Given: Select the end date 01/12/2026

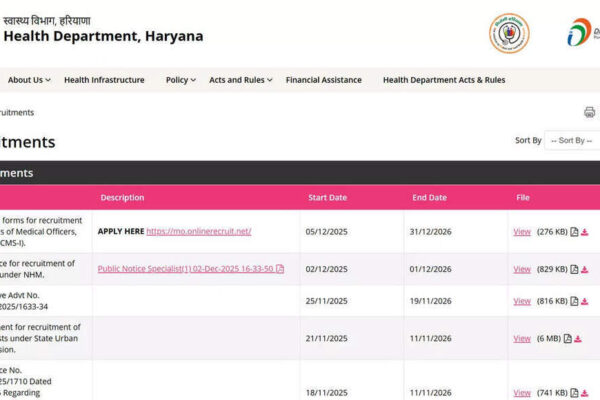Looking at the screenshot, I should click(x=430, y=269).
